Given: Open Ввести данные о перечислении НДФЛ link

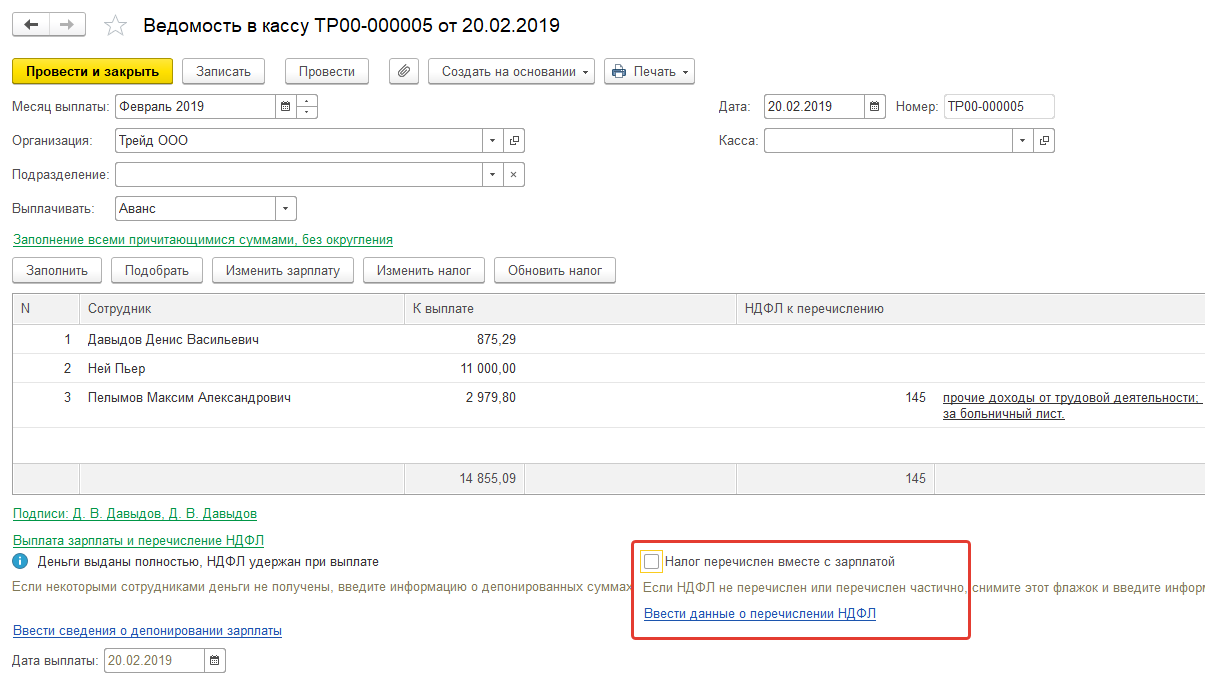Looking at the screenshot, I should click(760, 614).
